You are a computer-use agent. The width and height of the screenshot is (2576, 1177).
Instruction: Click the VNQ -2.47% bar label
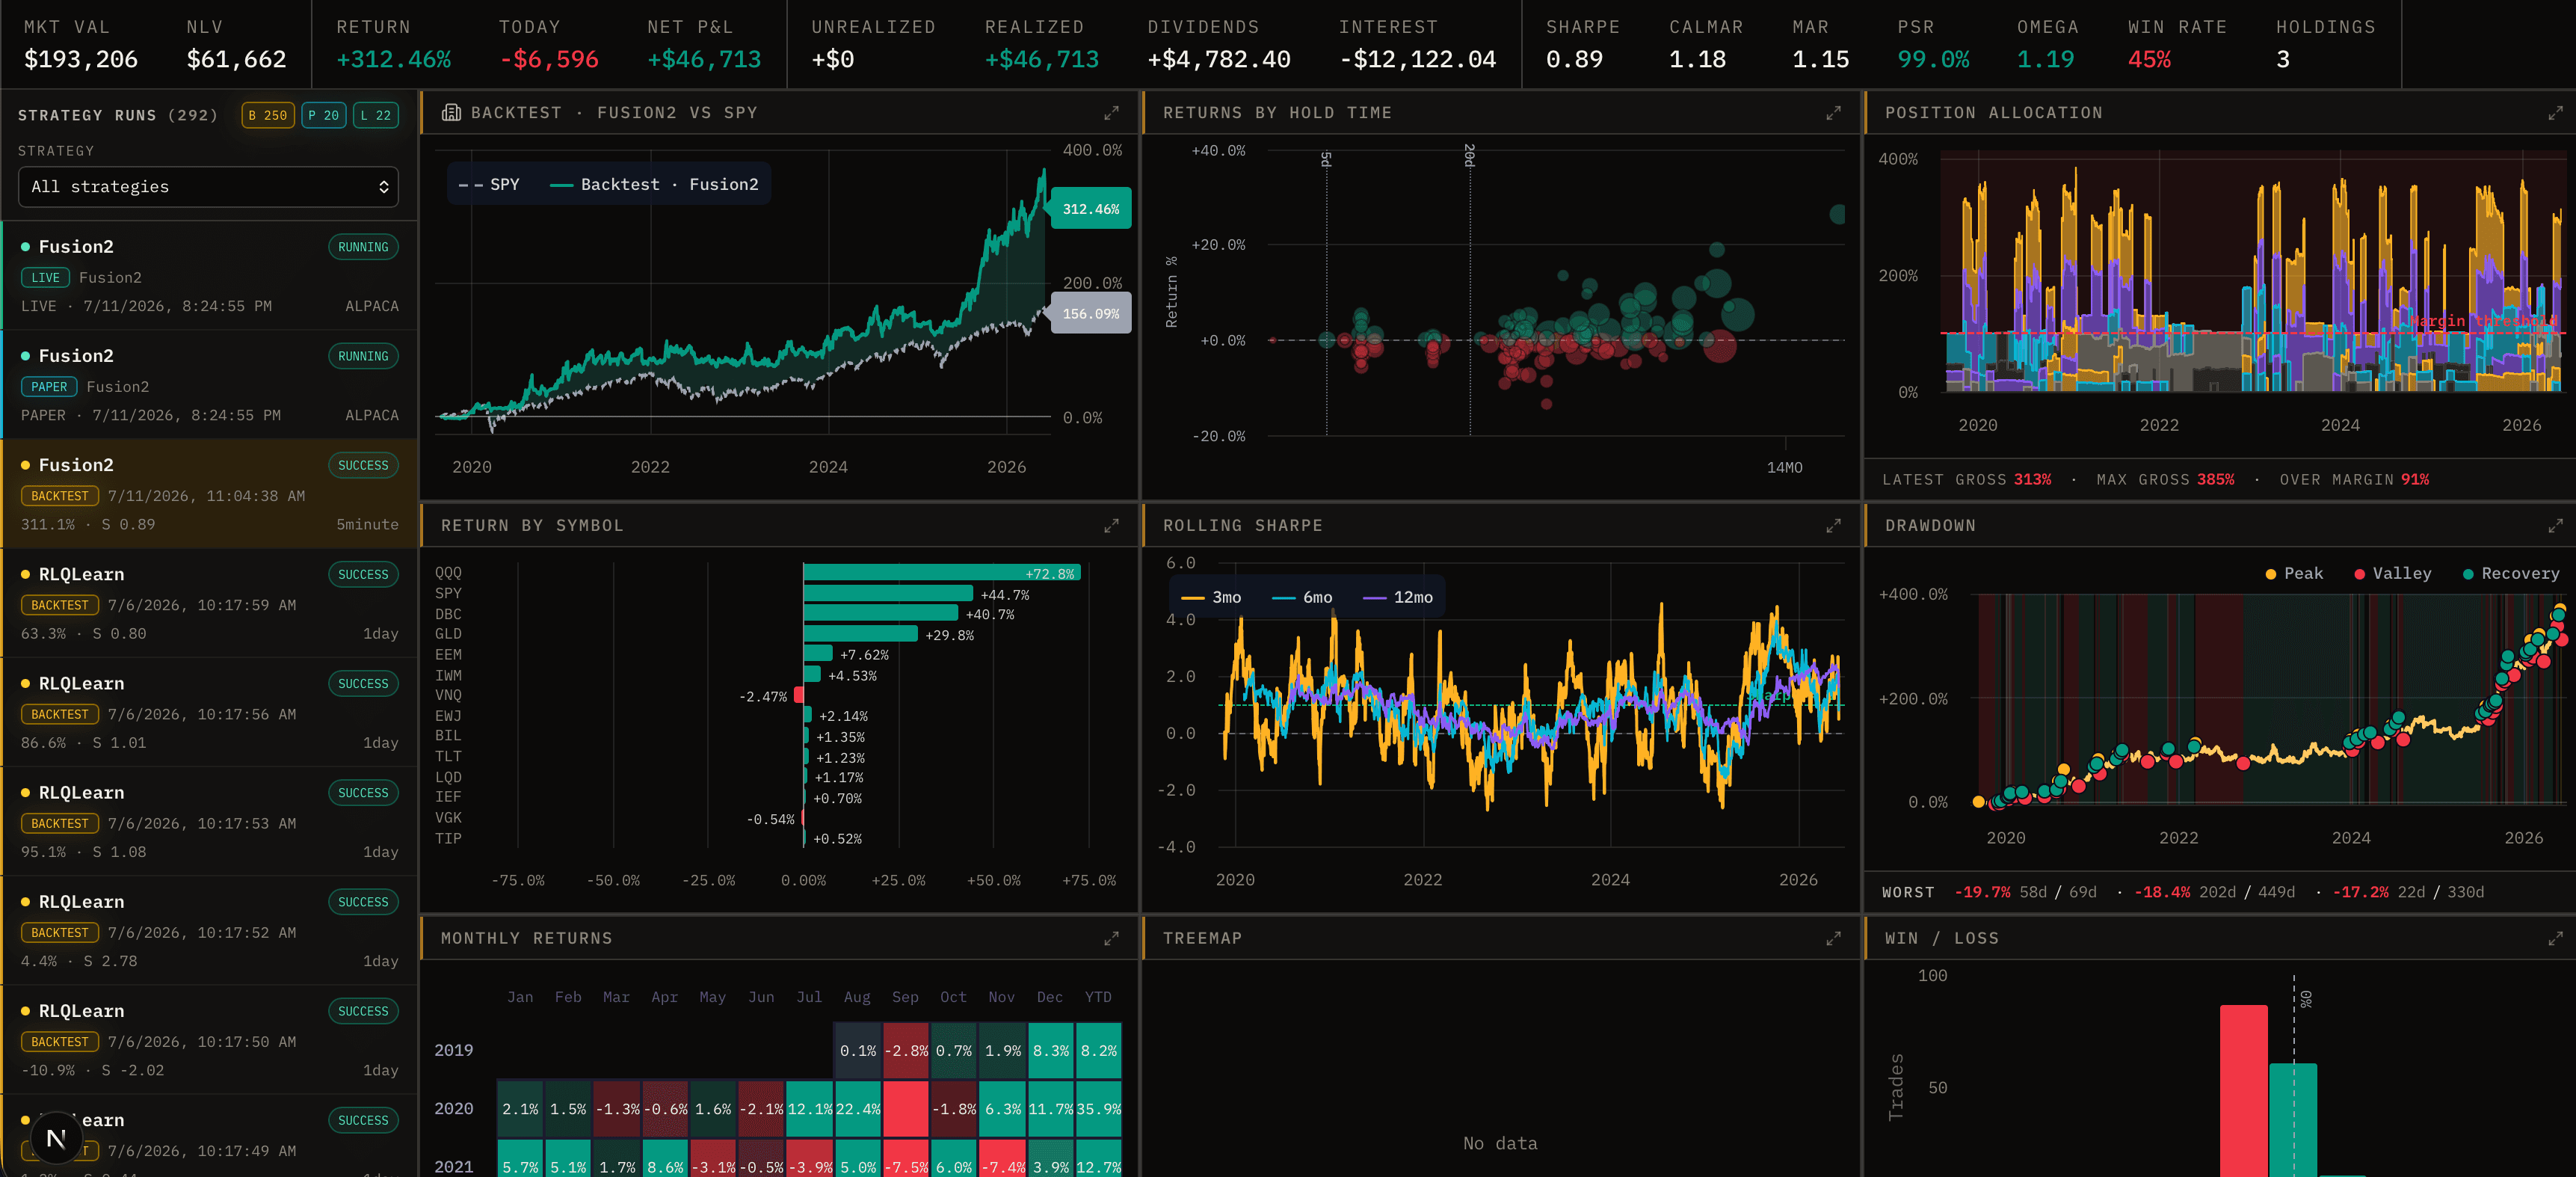tap(762, 697)
